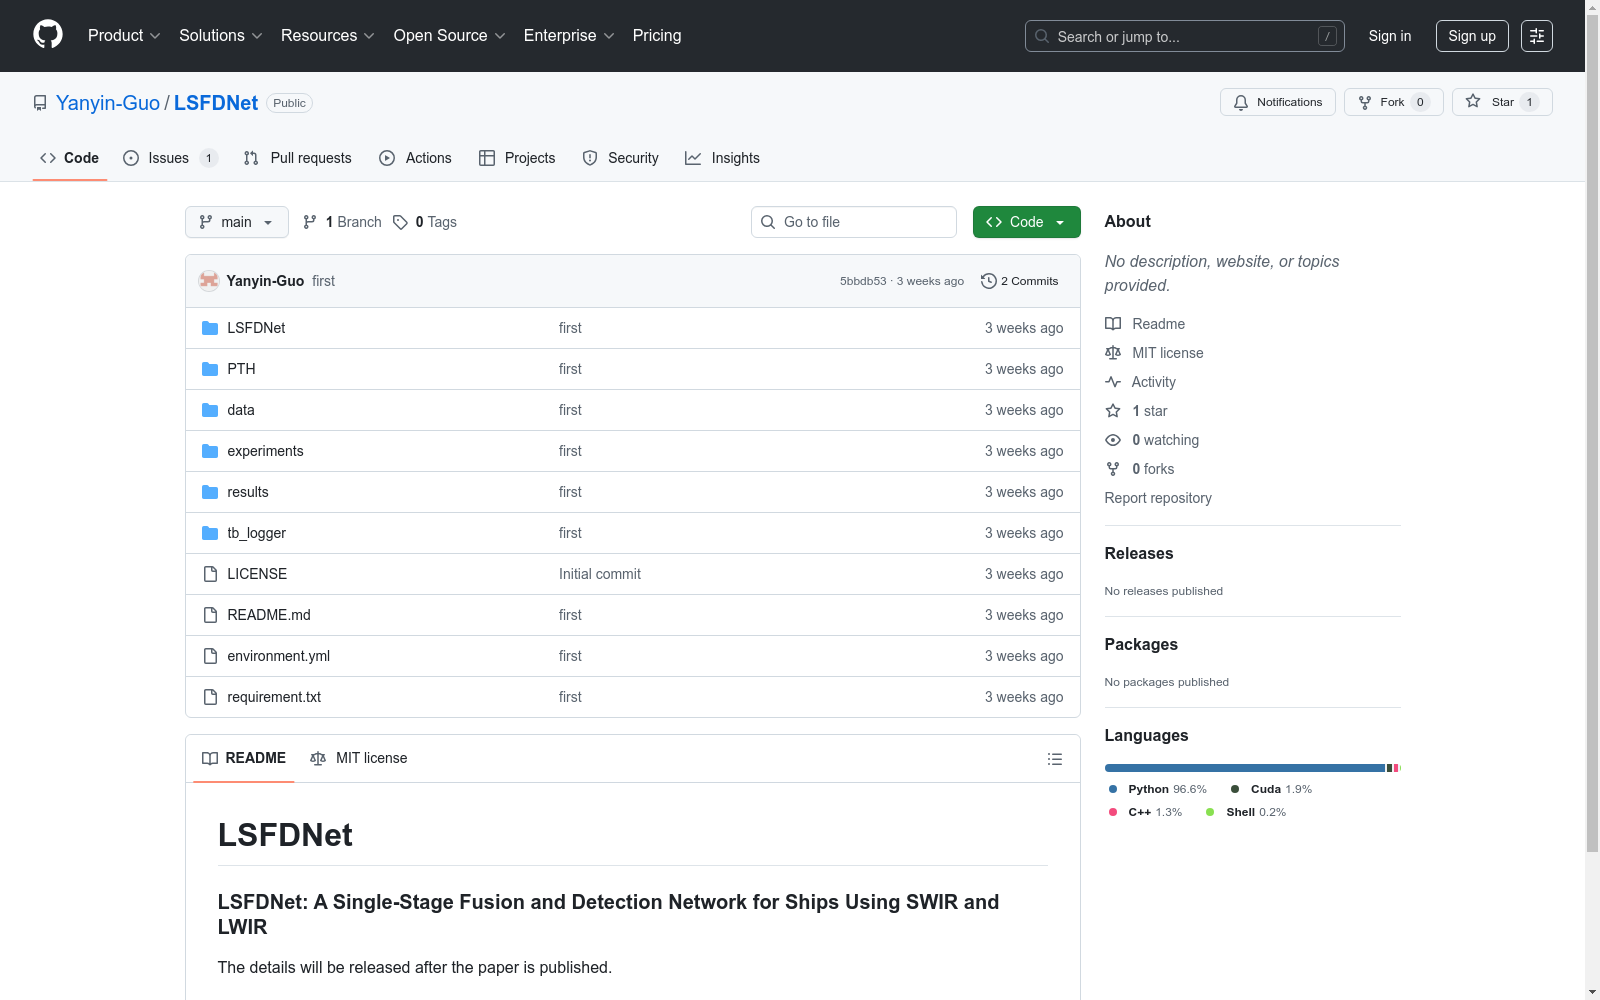This screenshot has width=1600, height=1000.
Task: Open Shell 0.2% language link
Action: pos(1246,812)
